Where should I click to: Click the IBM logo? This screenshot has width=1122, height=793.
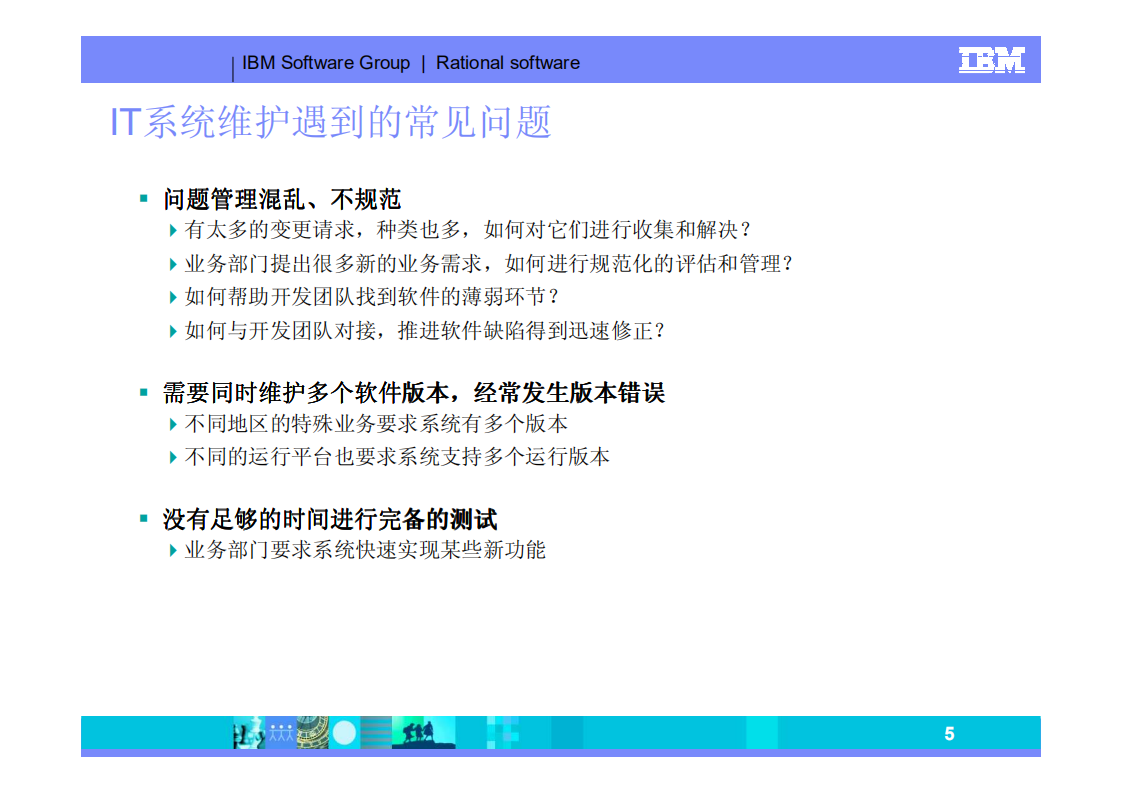pyautogui.click(x=993, y=60)
